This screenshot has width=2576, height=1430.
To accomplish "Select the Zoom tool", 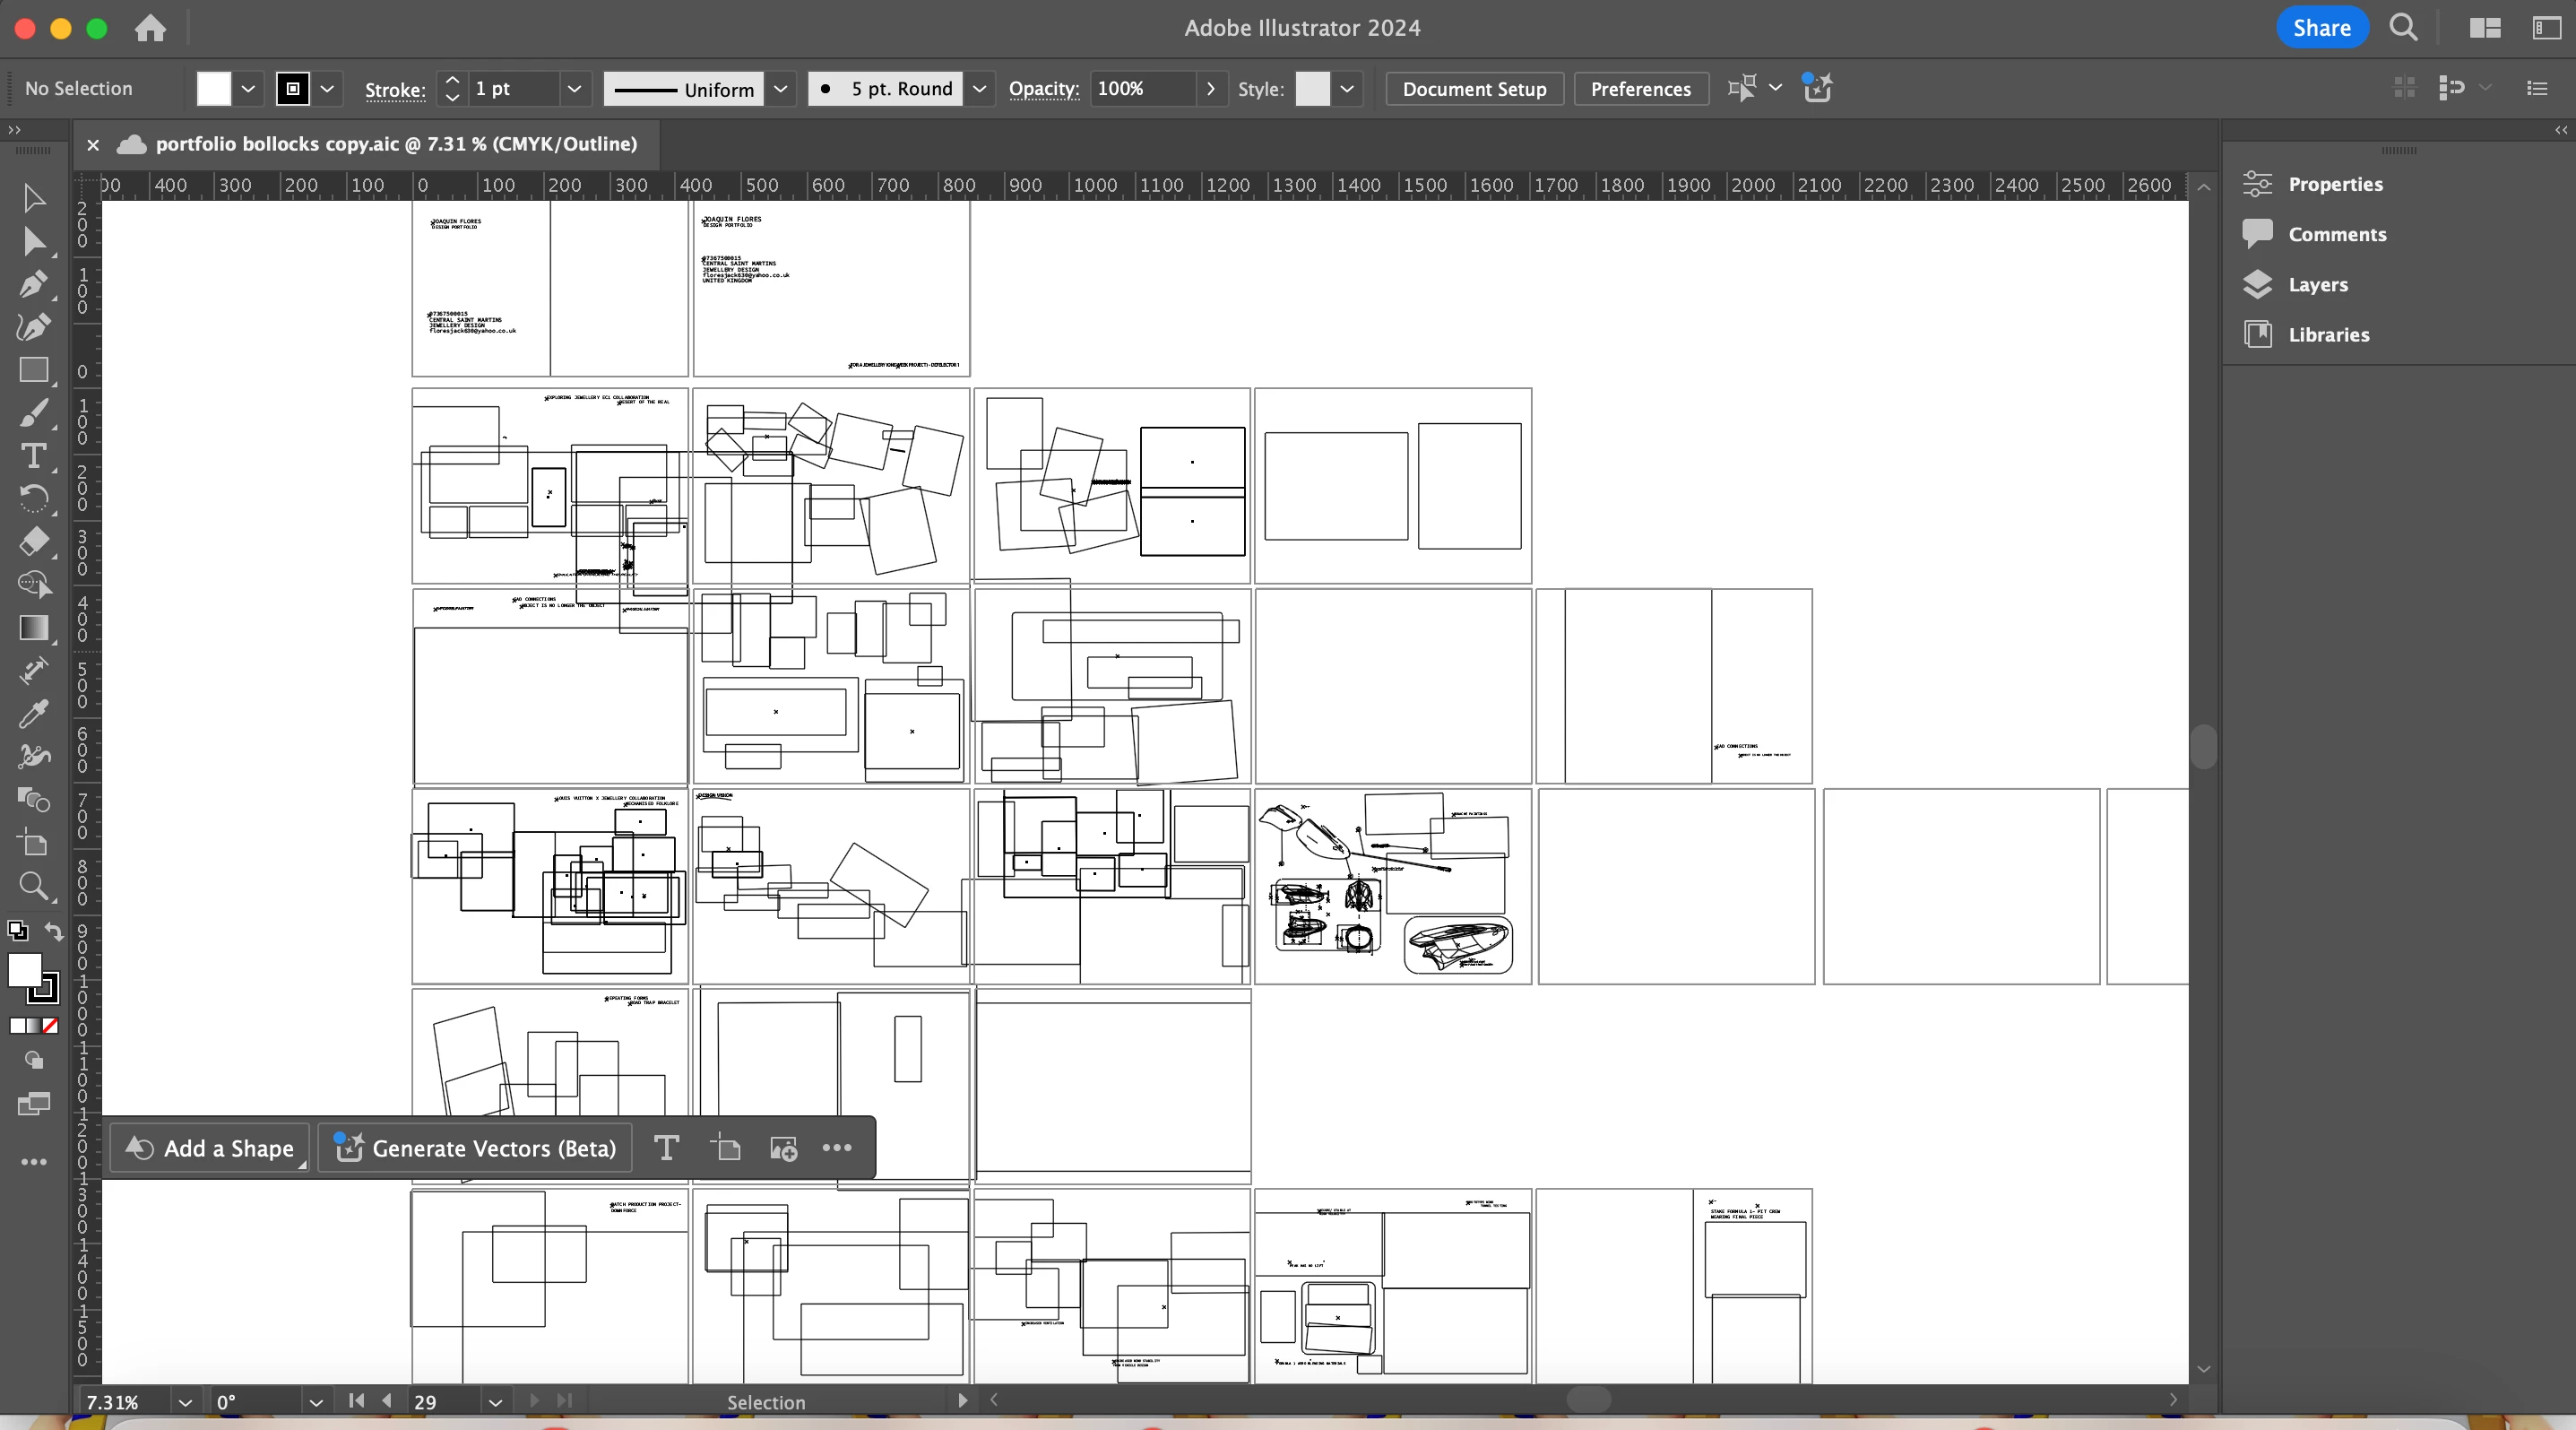I will tap(33, 885).
